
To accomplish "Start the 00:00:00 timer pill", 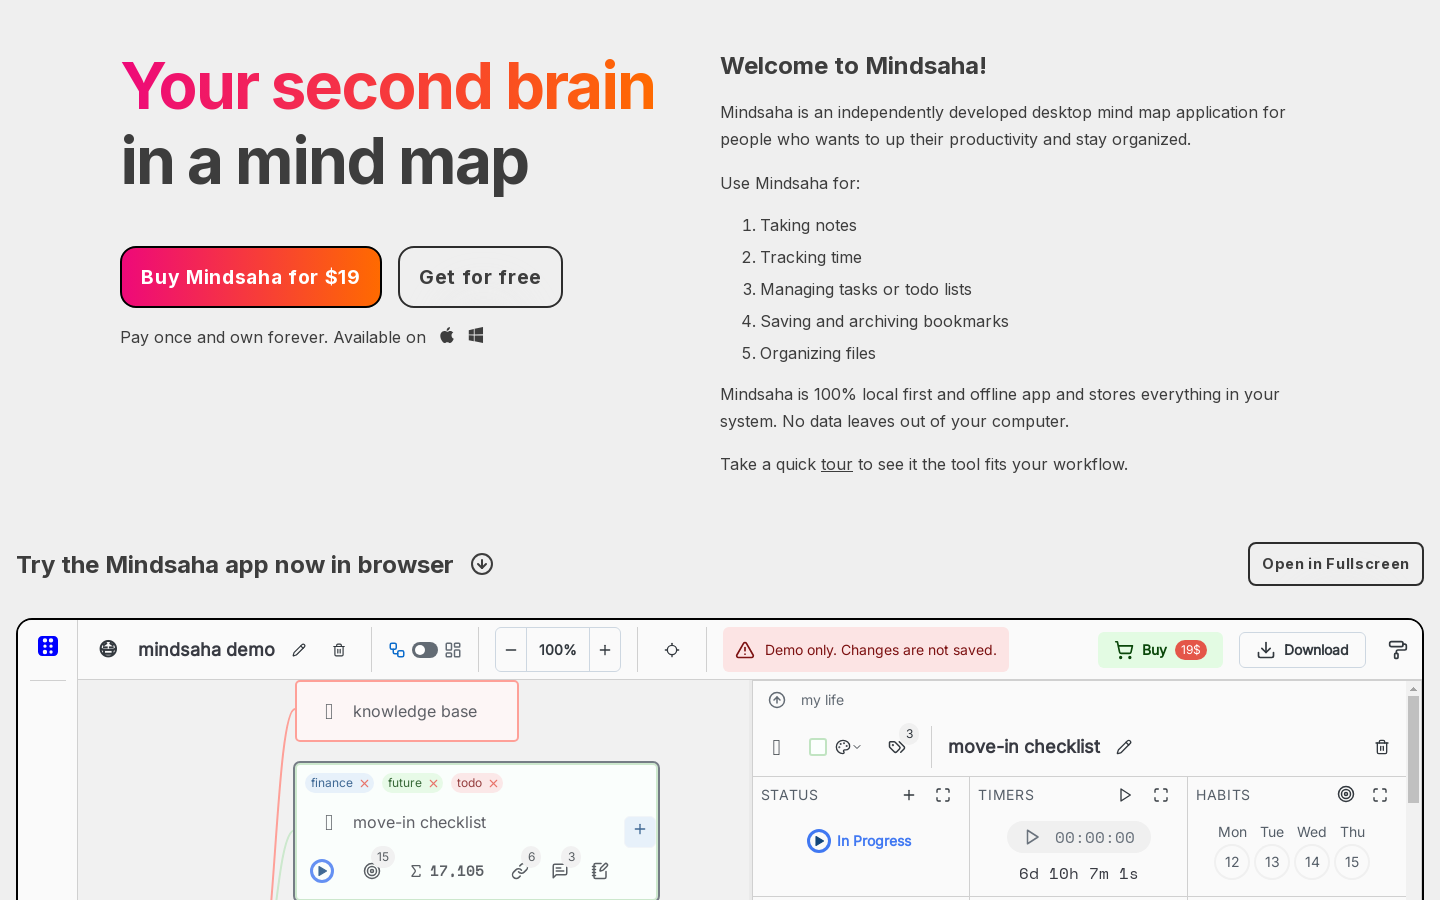I will 1079,837.
